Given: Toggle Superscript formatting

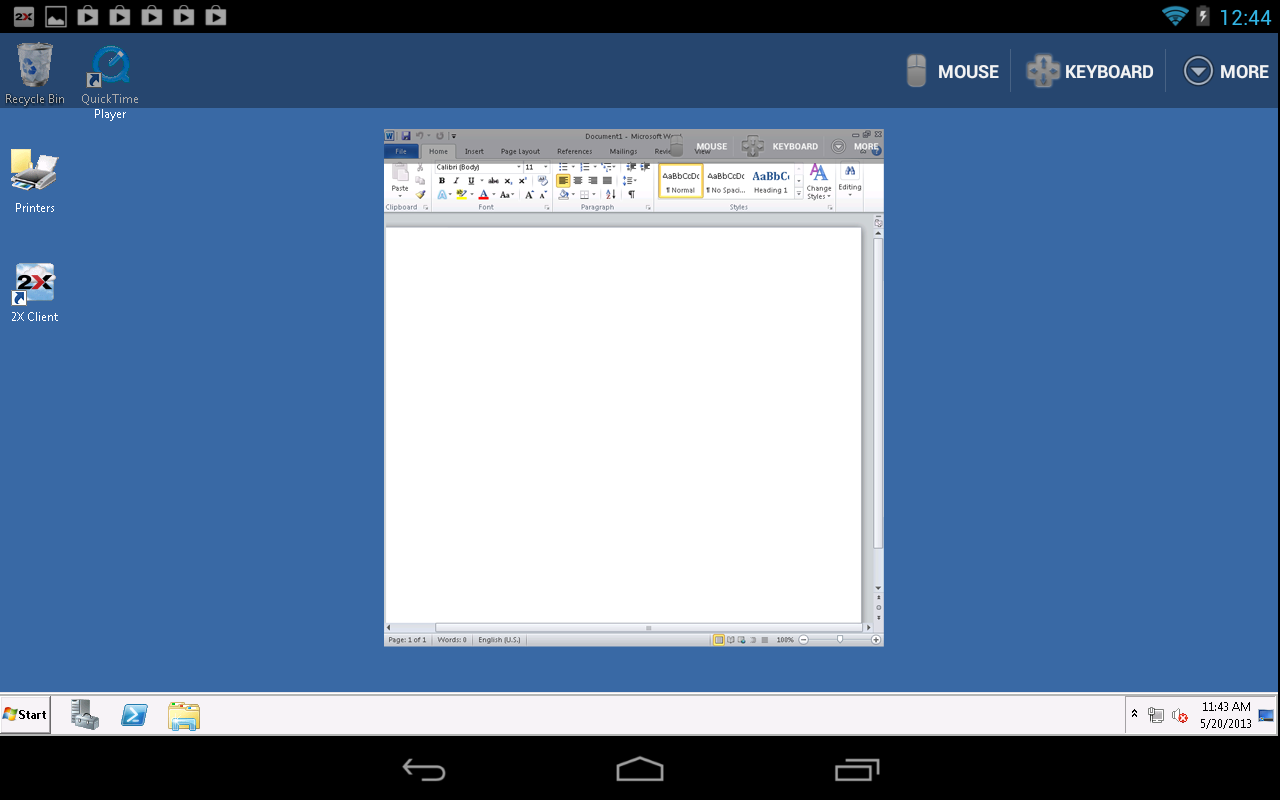Looking at the screenshot, I should tap(522, 181).
